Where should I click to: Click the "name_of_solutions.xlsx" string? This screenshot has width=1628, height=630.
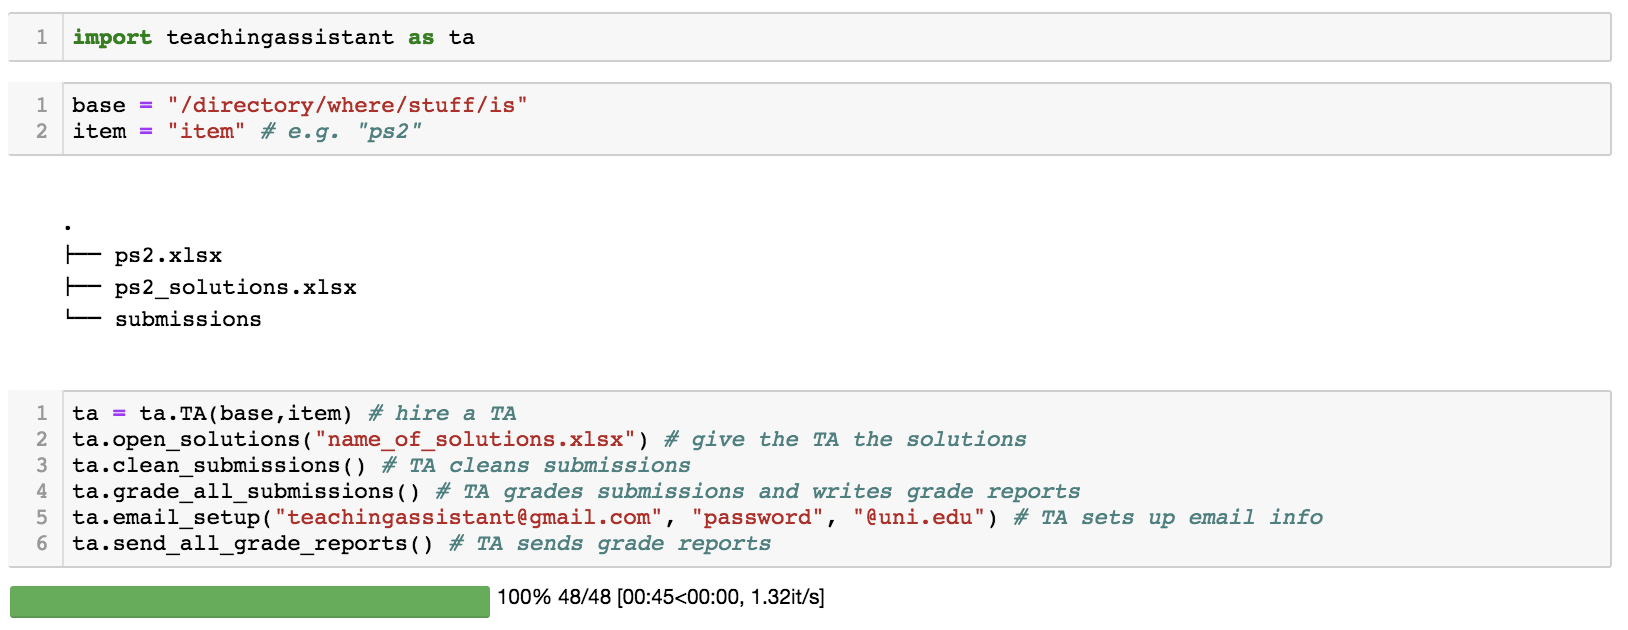point(475,439)
